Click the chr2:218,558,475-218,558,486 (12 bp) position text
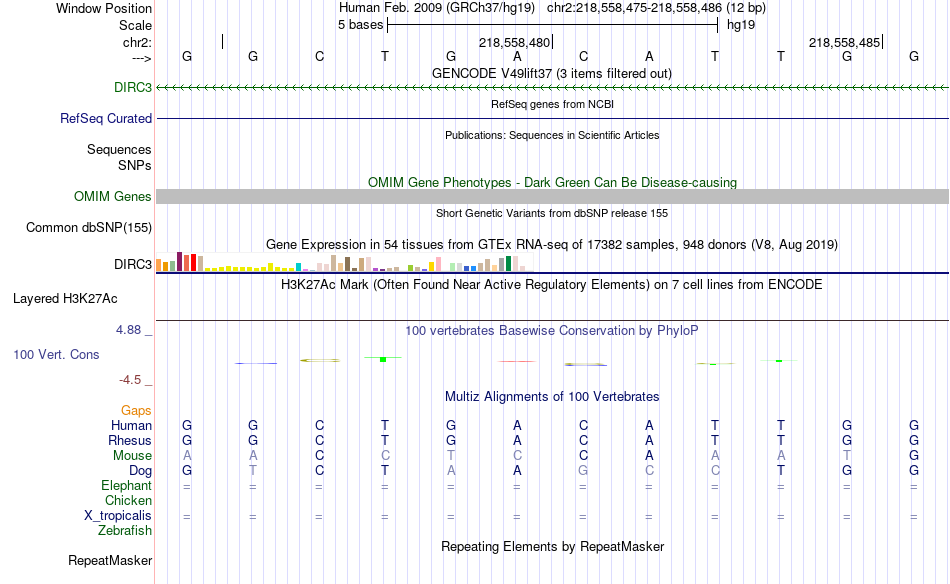The height and width of the screenshot is (584, 950). point(656,8)
